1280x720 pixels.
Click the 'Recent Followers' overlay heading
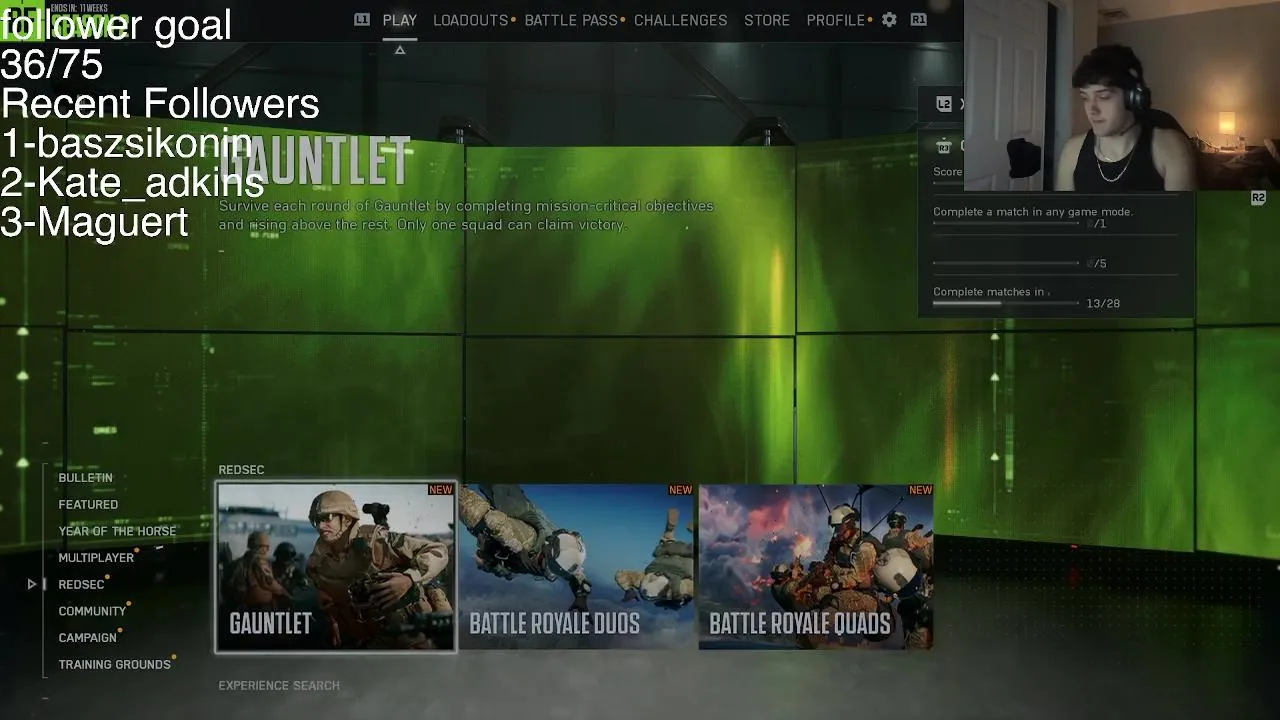[x=160, y=104]
